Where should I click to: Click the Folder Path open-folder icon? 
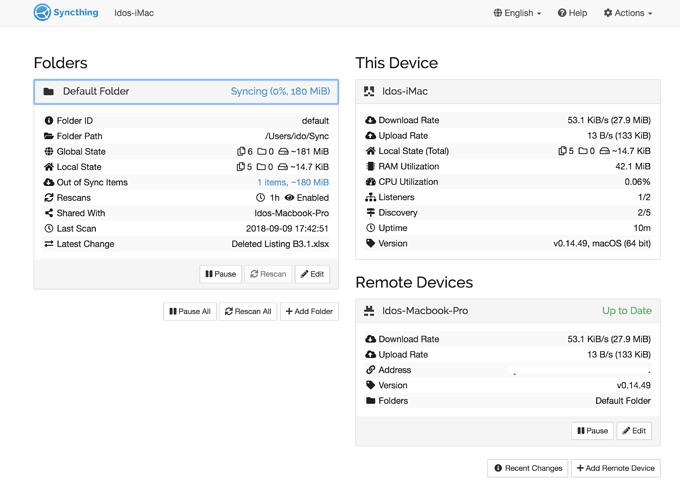[49, 136]
